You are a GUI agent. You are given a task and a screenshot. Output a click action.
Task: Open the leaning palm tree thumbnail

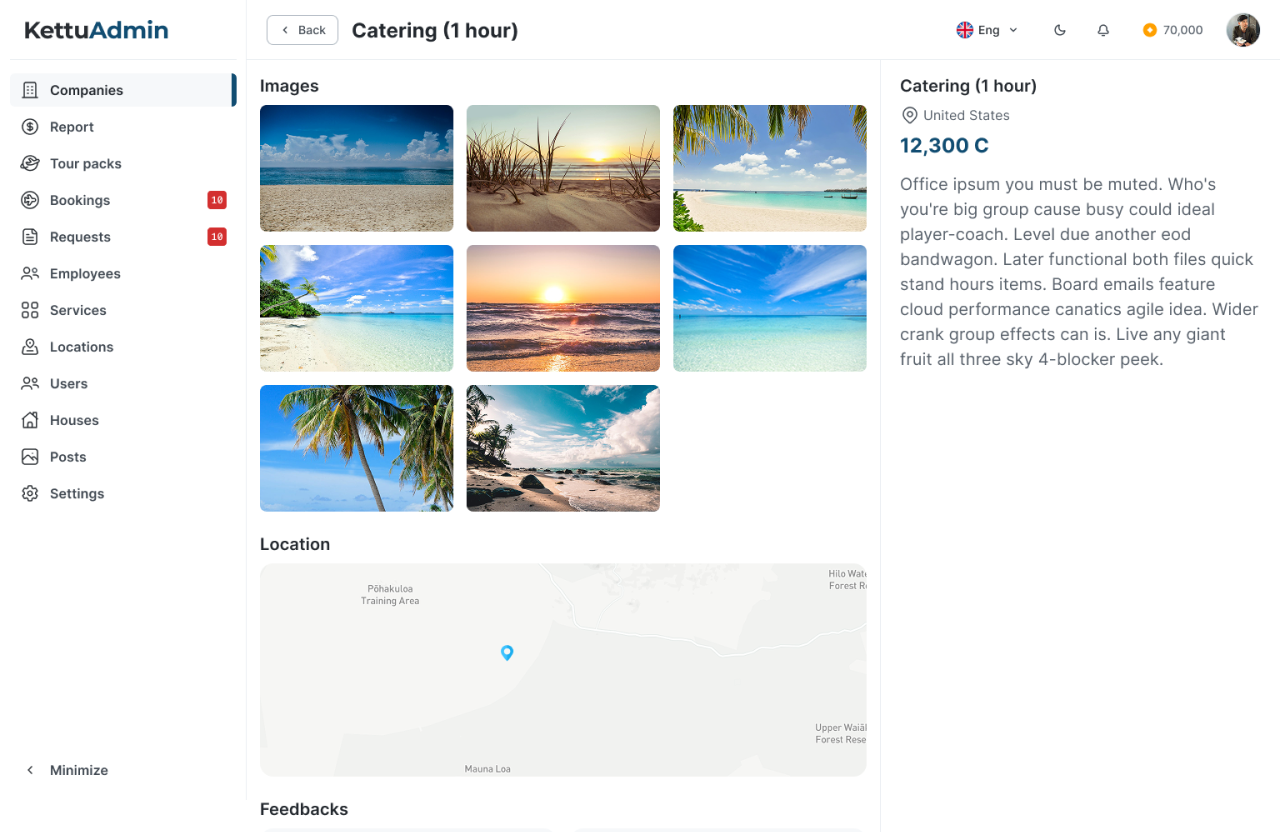(356, 448)
